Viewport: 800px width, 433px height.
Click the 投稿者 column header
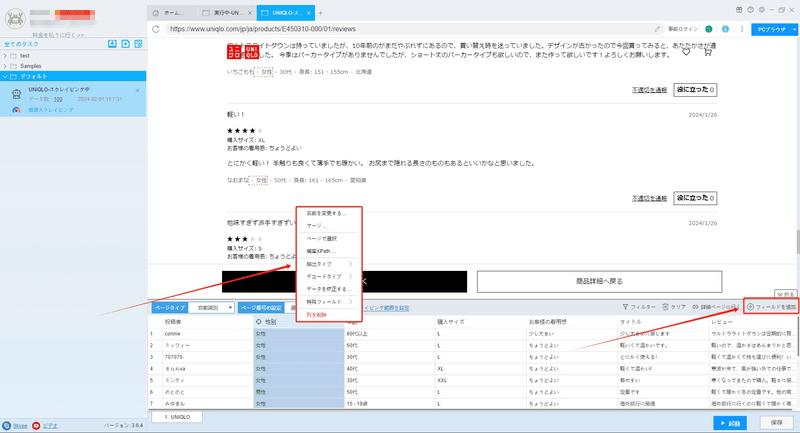point(208,322)
